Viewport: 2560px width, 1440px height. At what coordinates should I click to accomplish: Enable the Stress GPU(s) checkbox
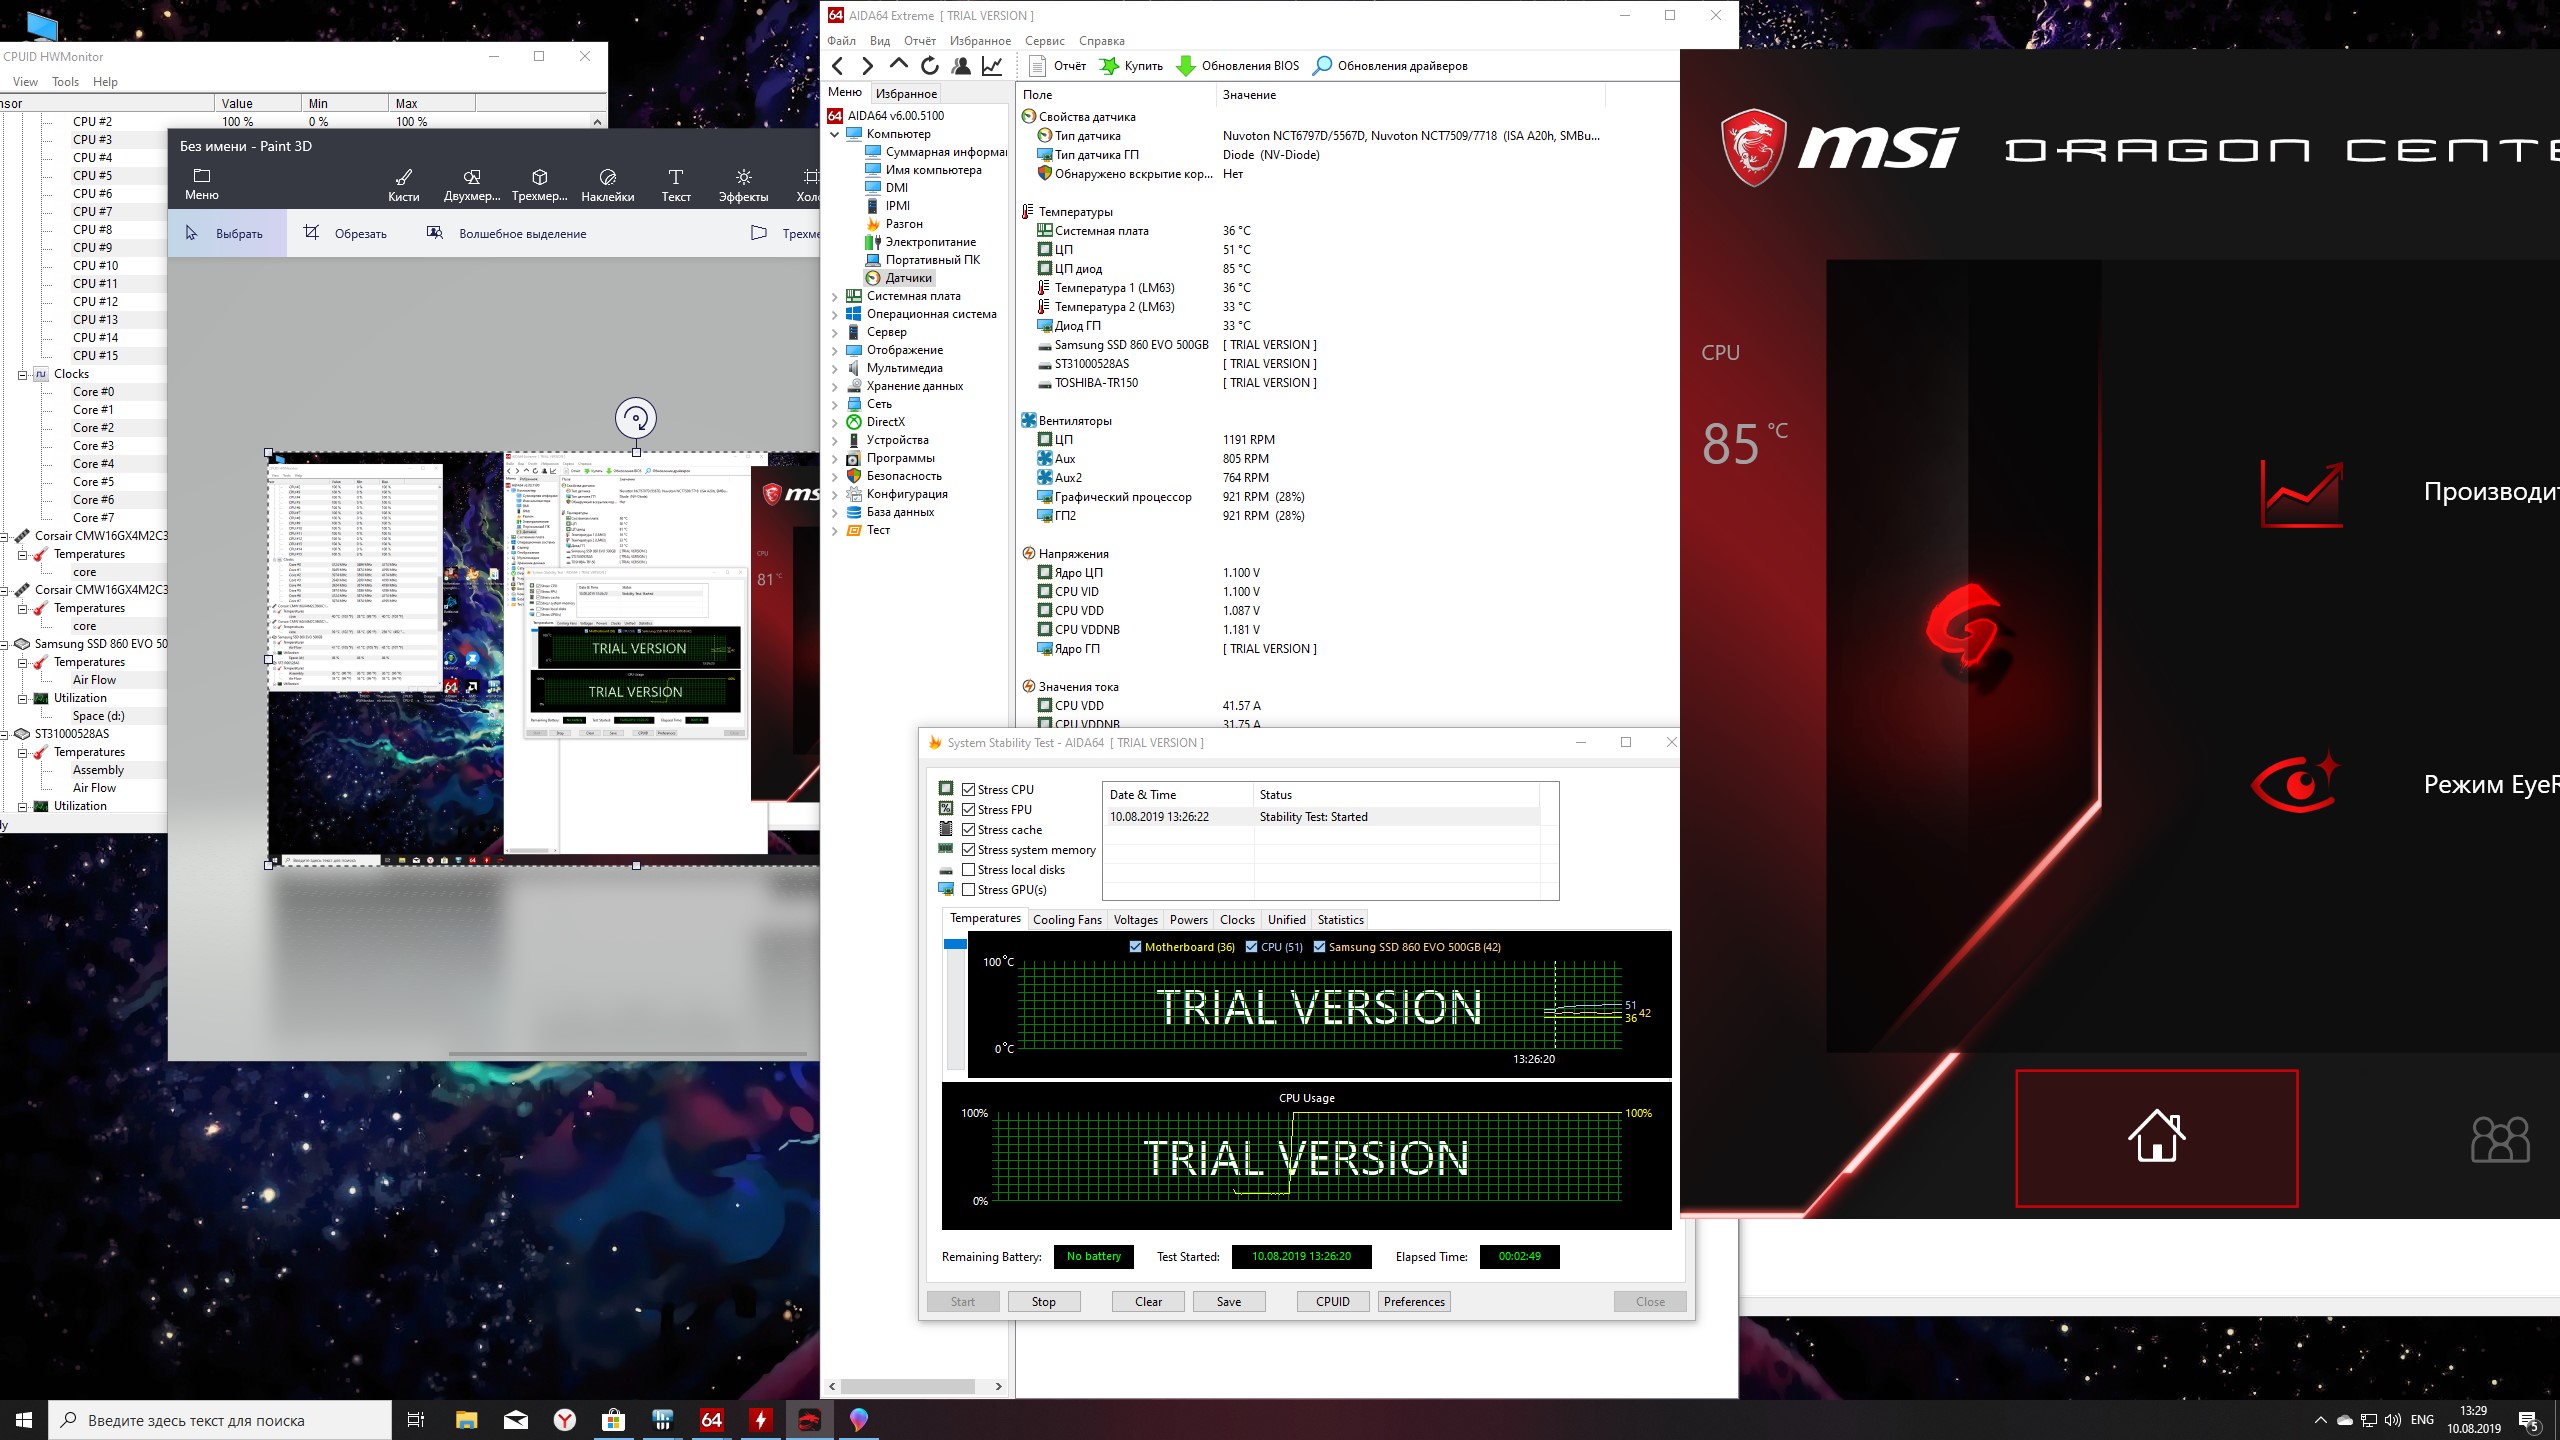pos(968,890)
